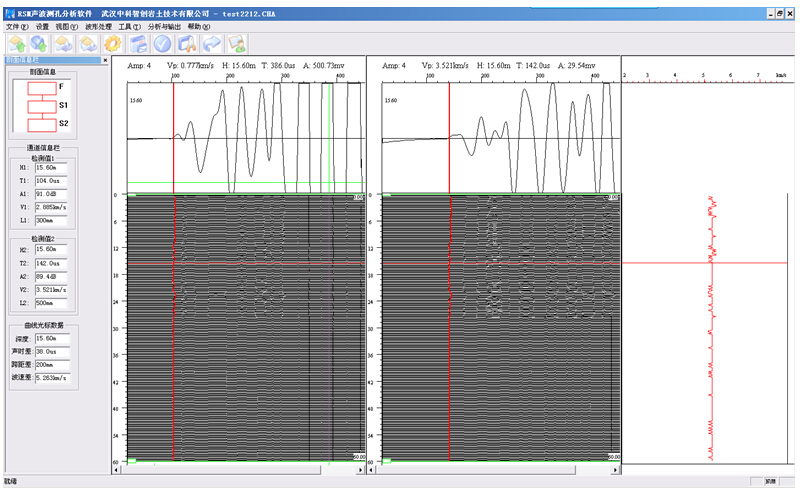This screenshot has width=802, height=494.
Task: Click the blue checkmark circle toolbar icon
Action: (162, 44)
